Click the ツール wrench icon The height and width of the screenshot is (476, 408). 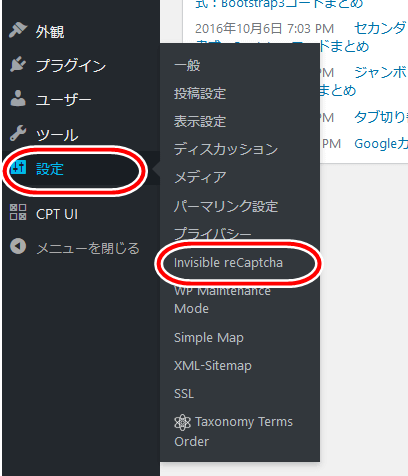point(18,133)
